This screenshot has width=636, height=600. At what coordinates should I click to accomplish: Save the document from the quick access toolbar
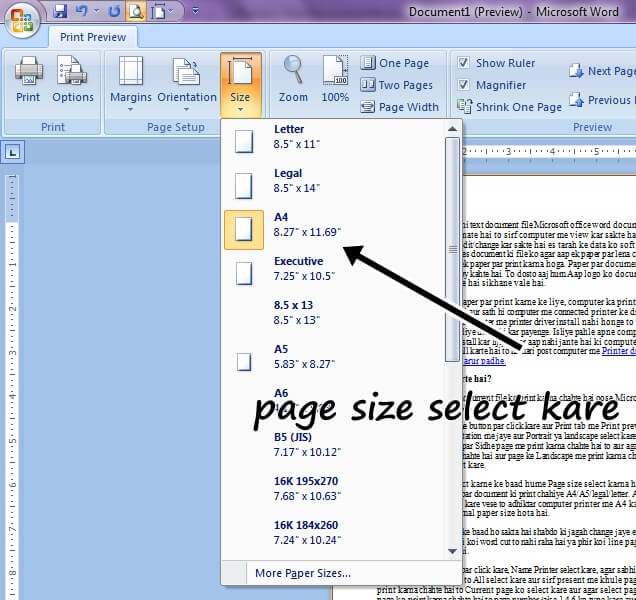[x=60, y=11]
